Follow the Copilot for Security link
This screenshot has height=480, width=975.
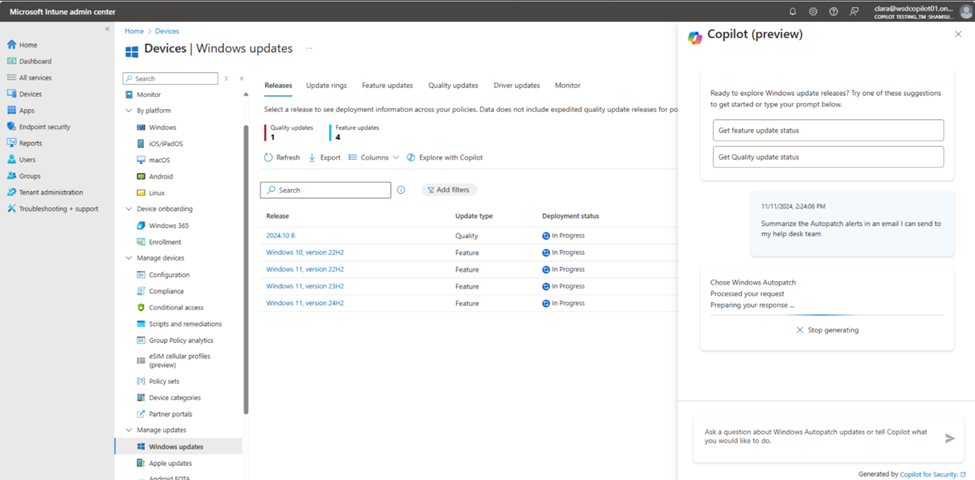[x=935, y=474]
